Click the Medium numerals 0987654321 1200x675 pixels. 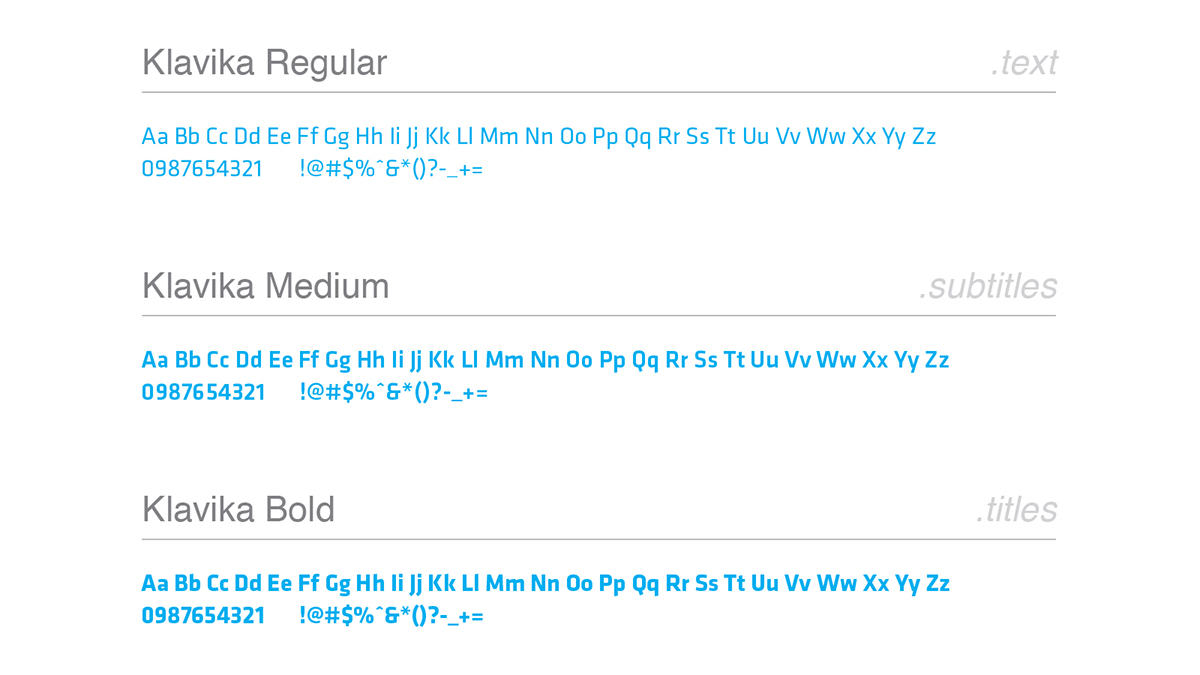coord(204,392)
